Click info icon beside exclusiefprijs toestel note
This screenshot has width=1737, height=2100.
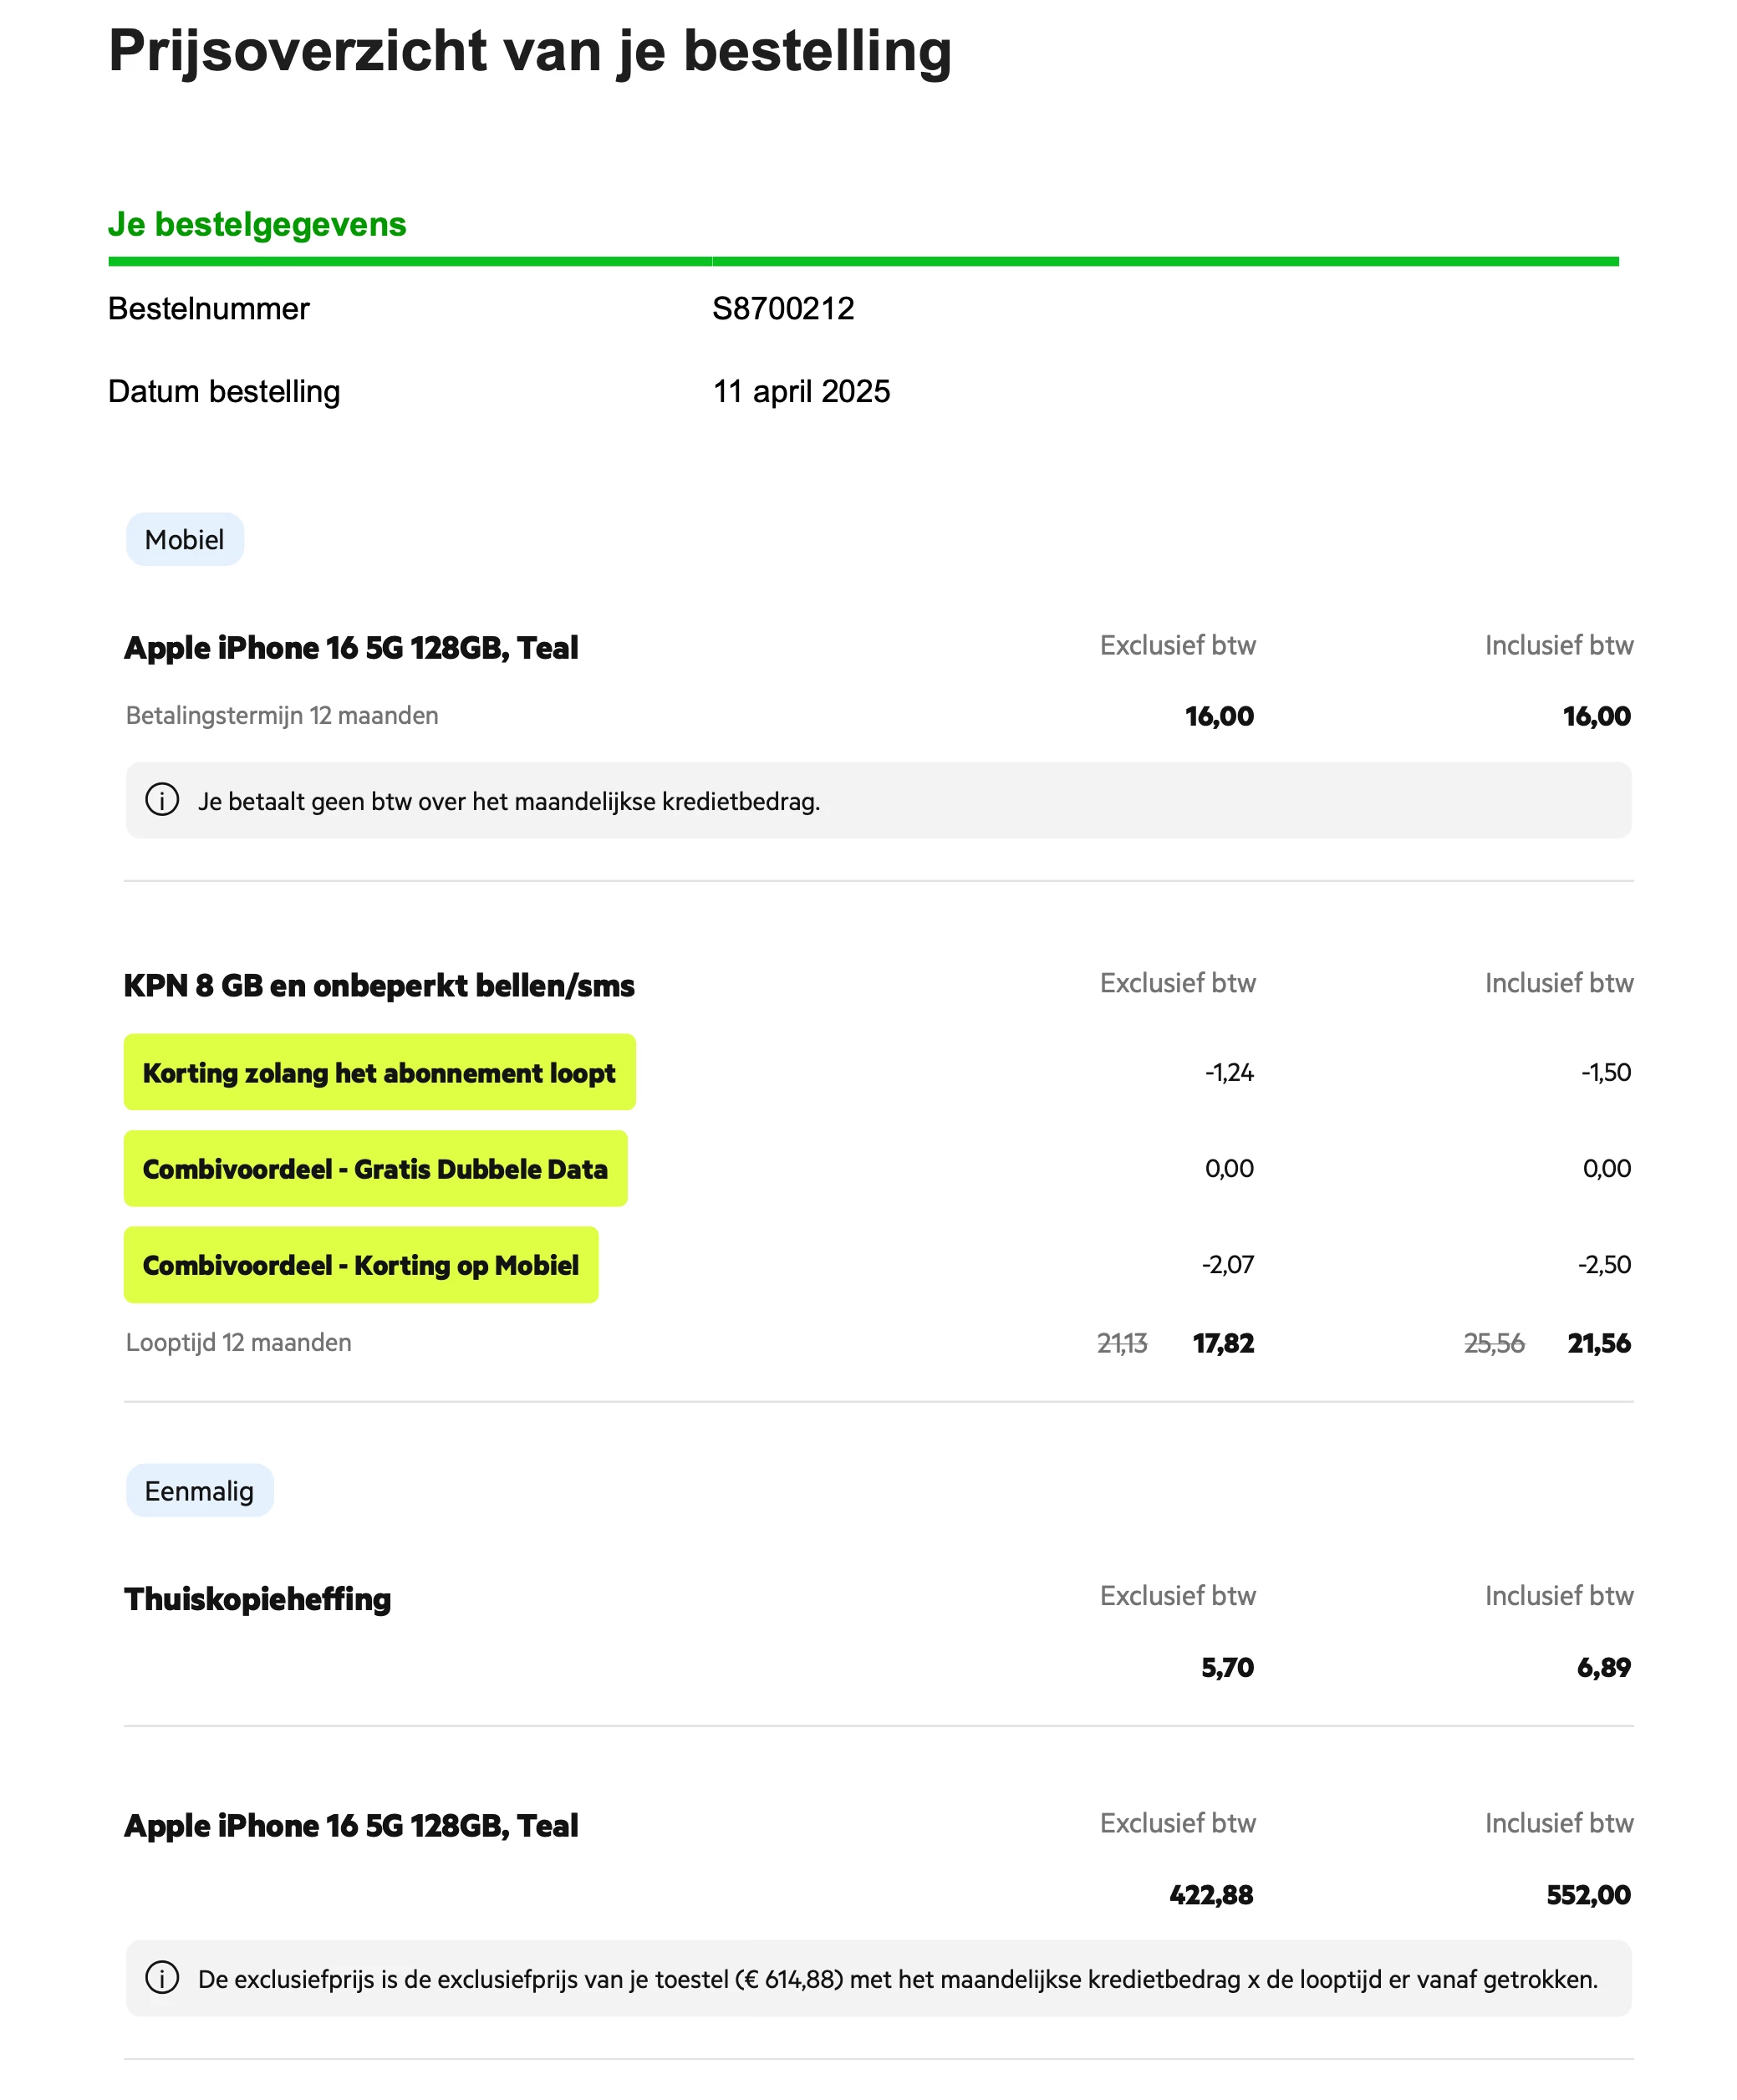162,1977
